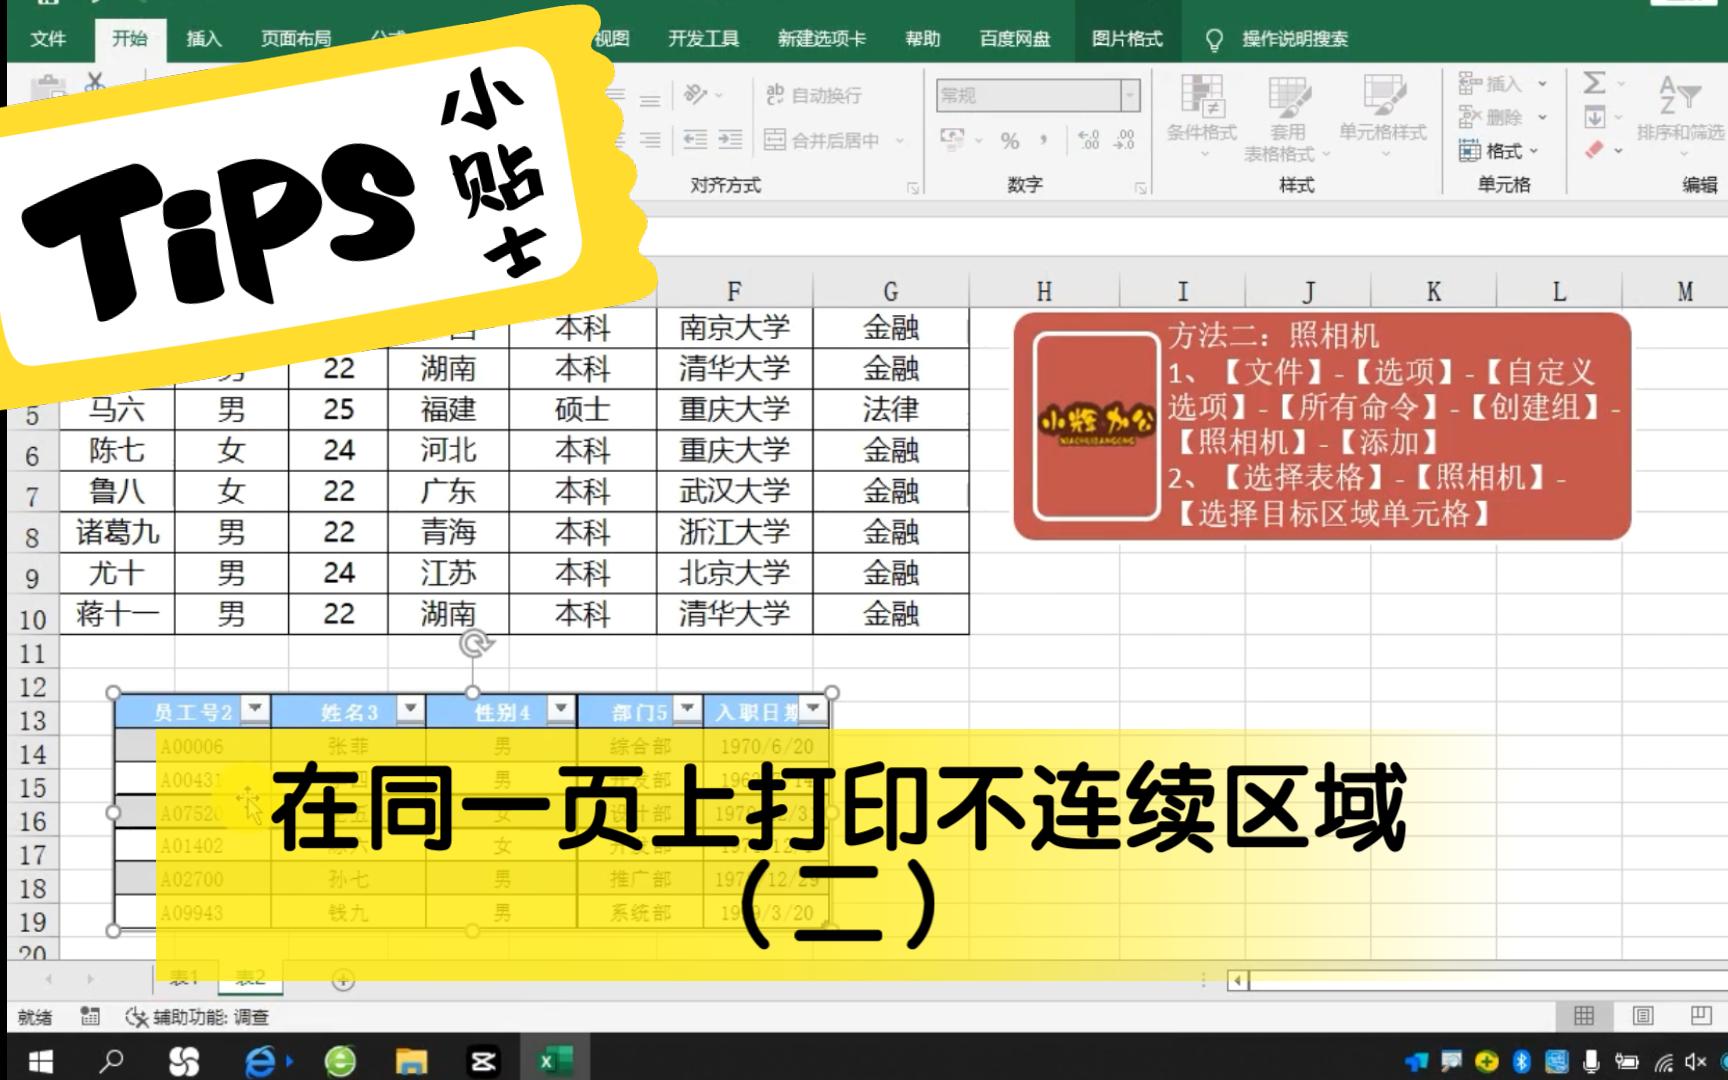Open the 文件 (File) tab
Screen dimensions: 1728x1080
pos(48,39)
